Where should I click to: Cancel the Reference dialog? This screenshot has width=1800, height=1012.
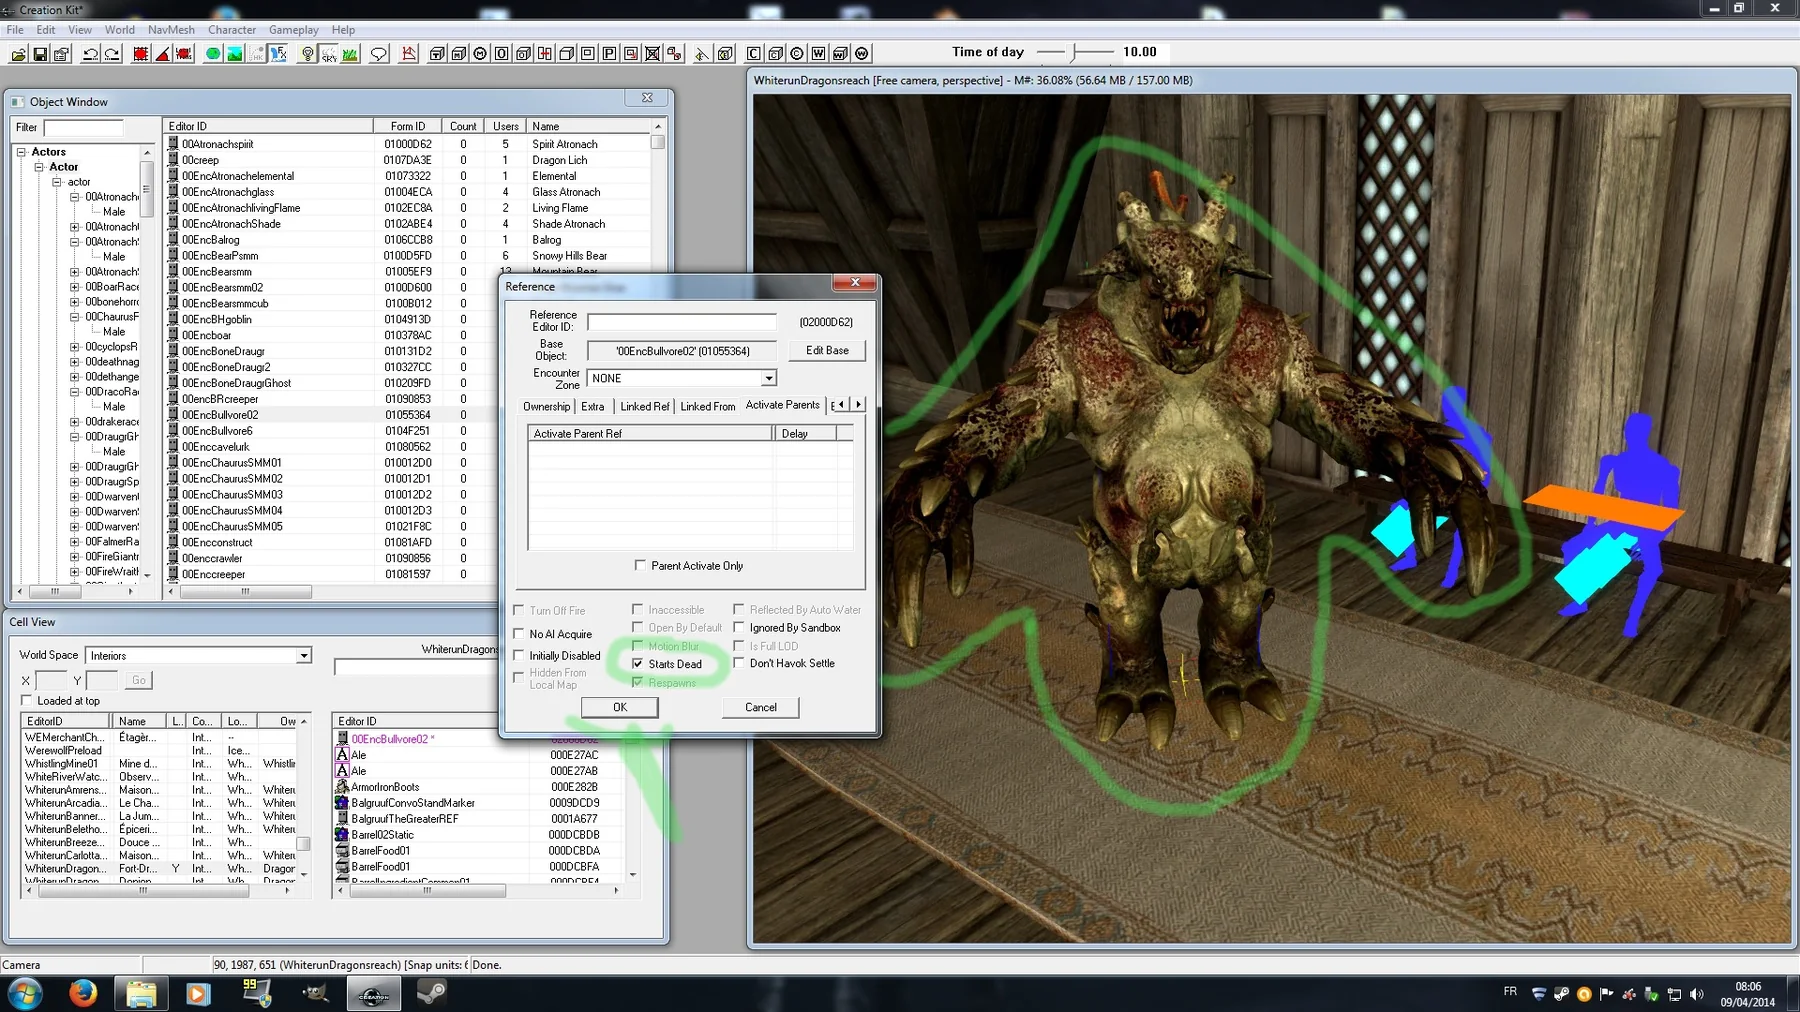coord(761,707)
